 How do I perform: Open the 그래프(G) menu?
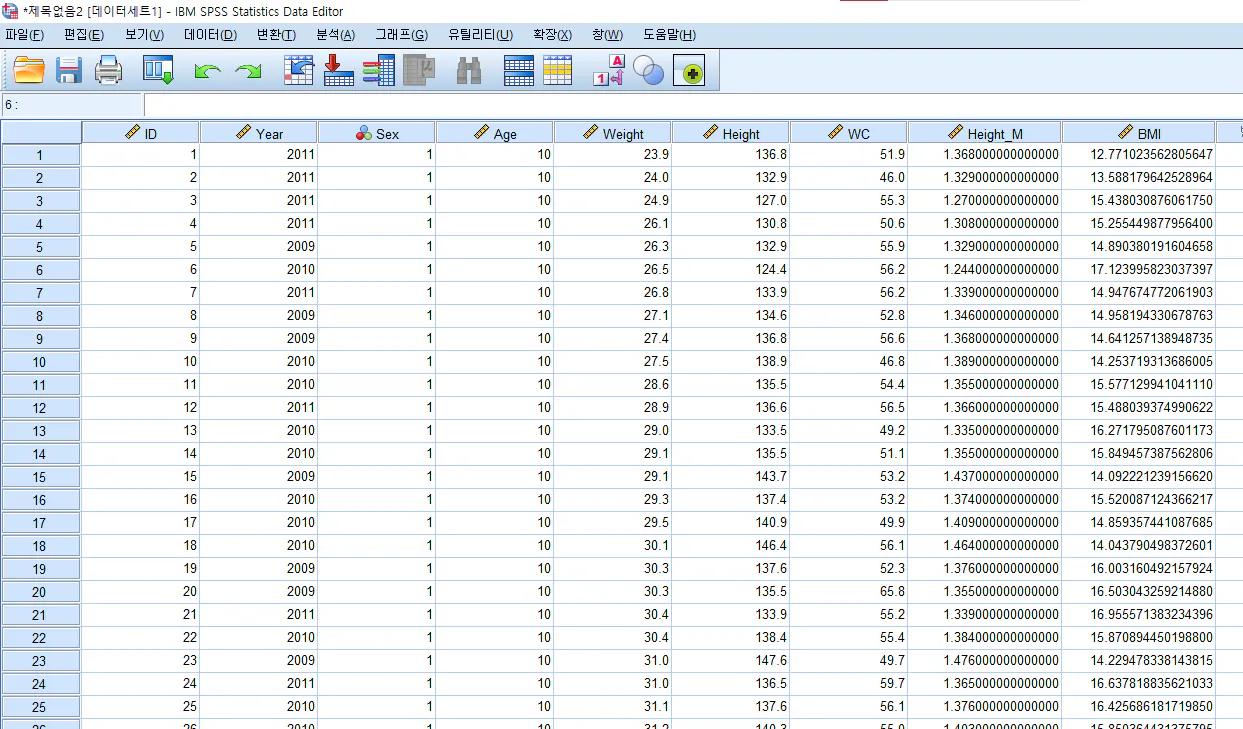pos(401,35)
